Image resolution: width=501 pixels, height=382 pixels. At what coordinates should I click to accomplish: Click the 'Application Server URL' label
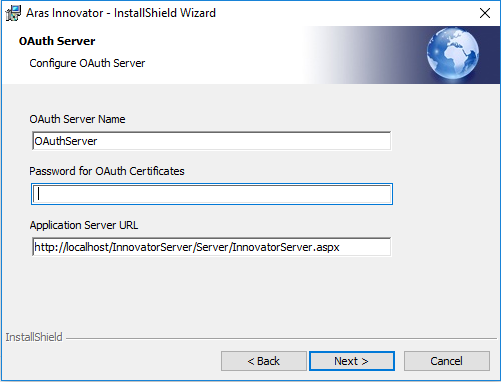(x=84, y=225)
